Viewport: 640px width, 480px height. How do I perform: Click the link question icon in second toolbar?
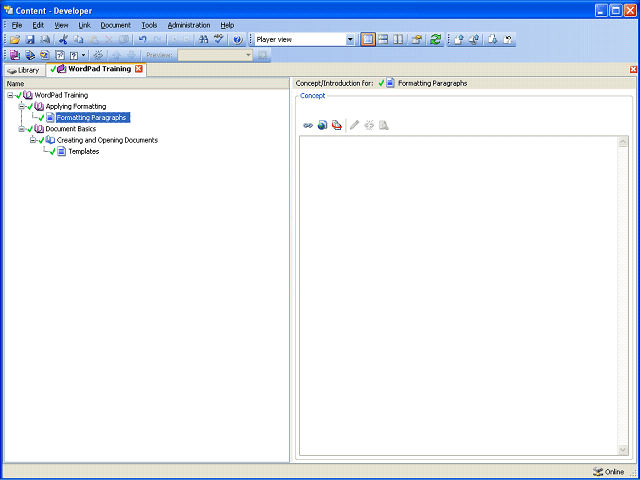point(74,55)
